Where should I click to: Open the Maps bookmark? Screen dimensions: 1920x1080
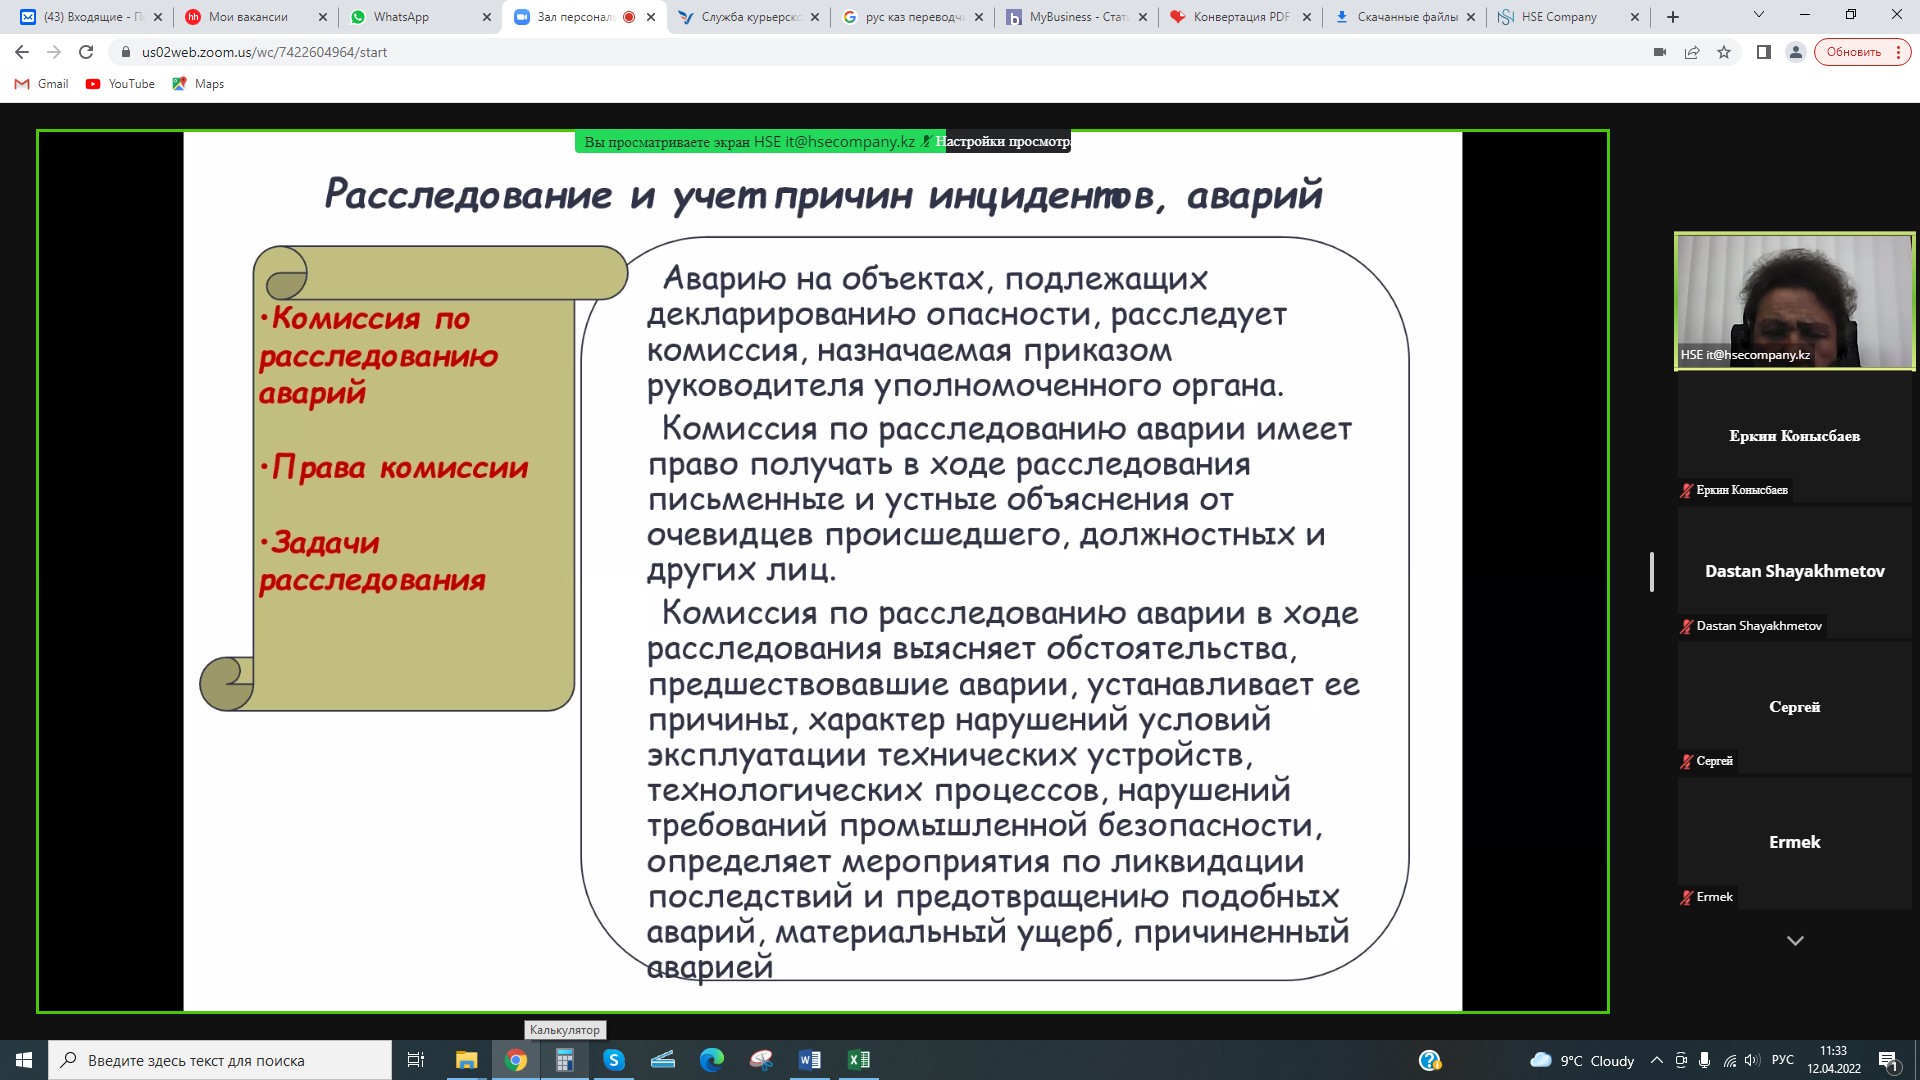coord(198,84)
